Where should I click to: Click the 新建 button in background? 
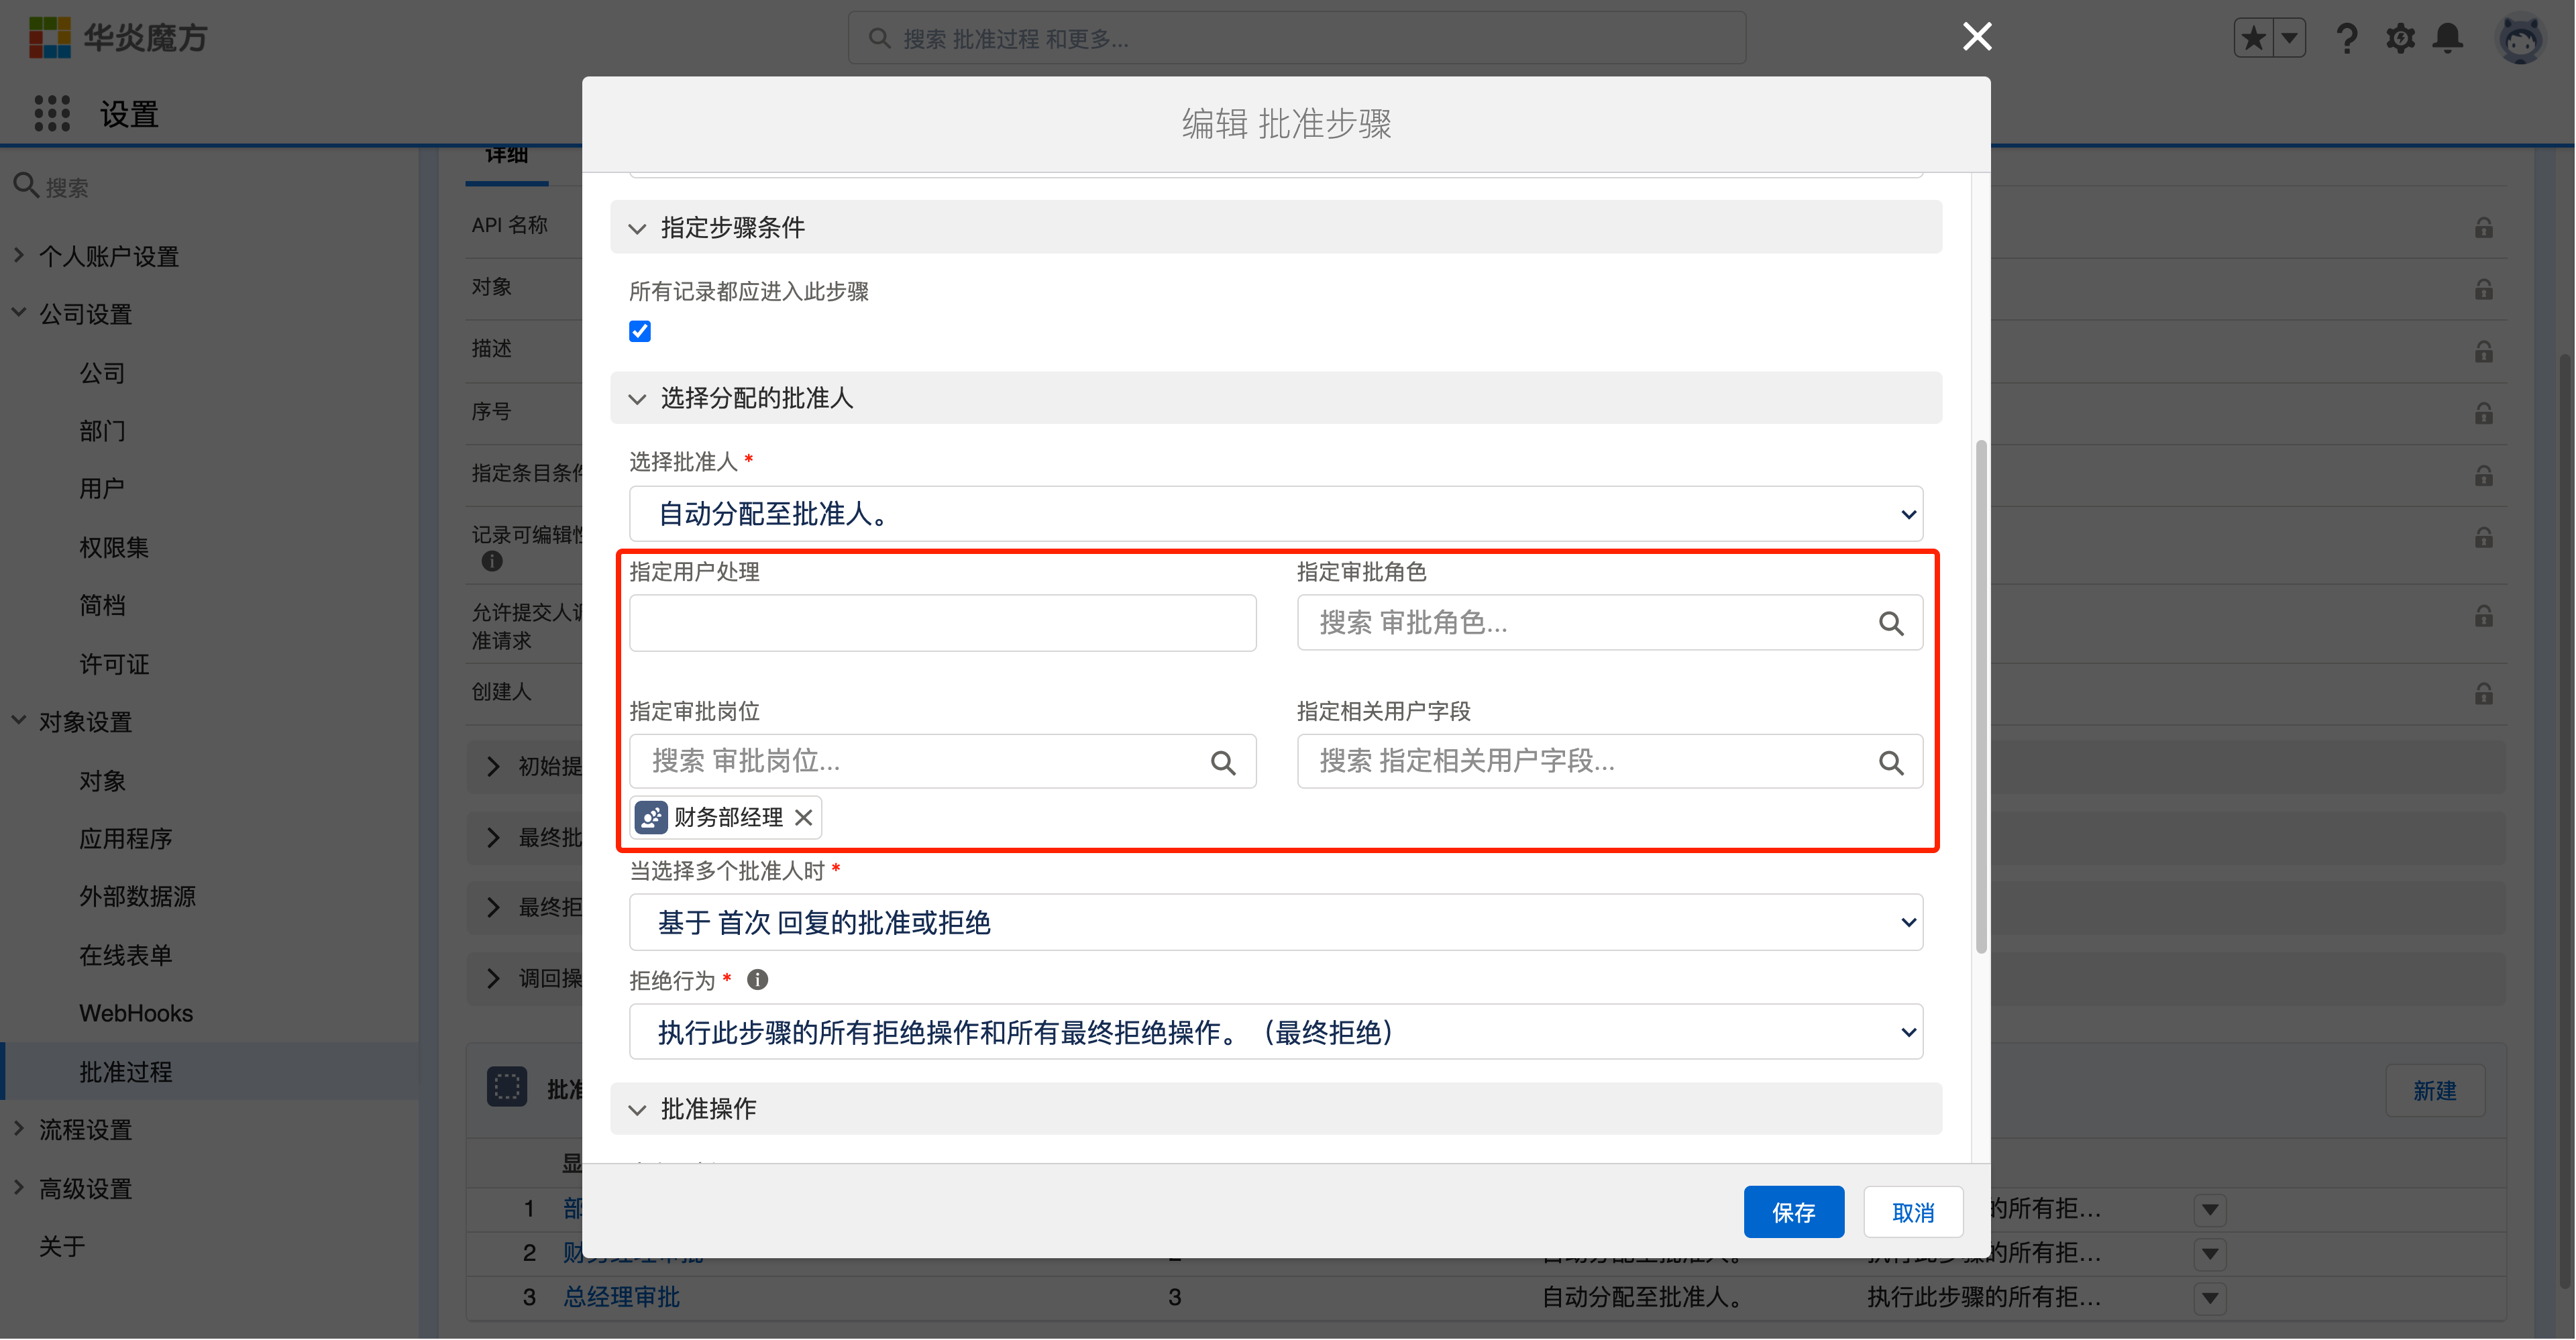[x=2434, y=1091]
